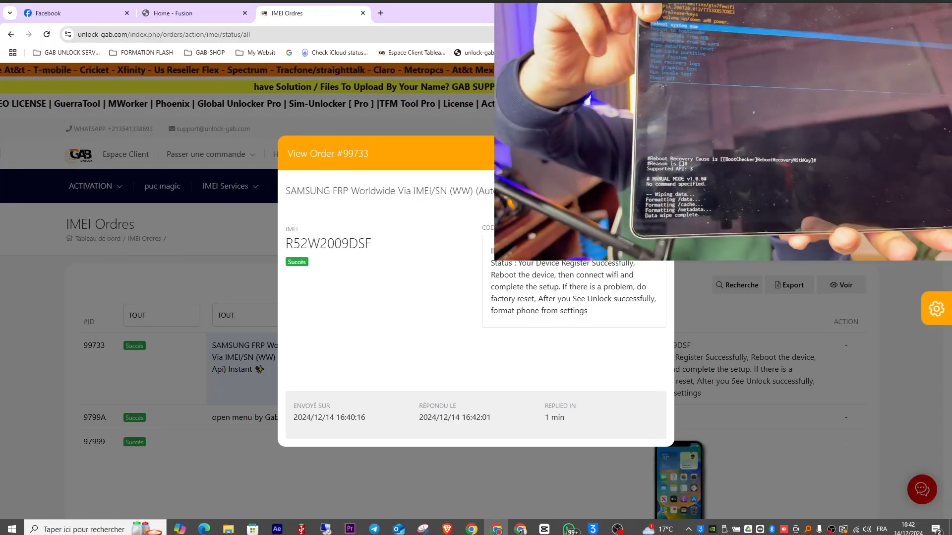Open the notification center icon
The height and width of the screenshot is (535, 952).
coord(937,529)
